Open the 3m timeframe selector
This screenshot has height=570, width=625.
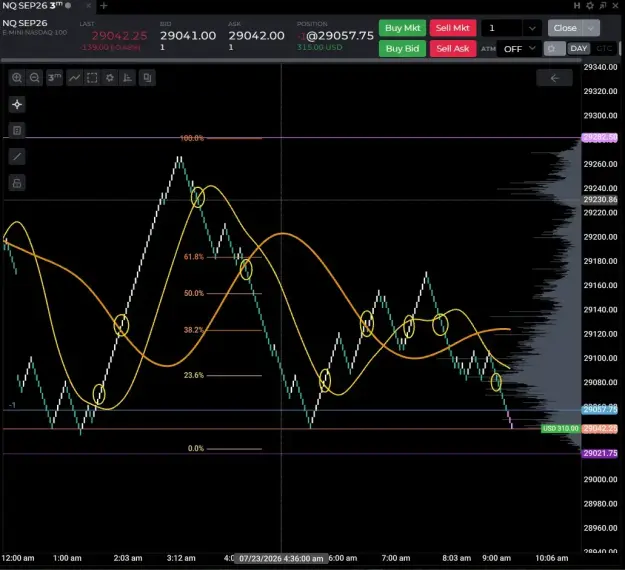pos(54,78)
